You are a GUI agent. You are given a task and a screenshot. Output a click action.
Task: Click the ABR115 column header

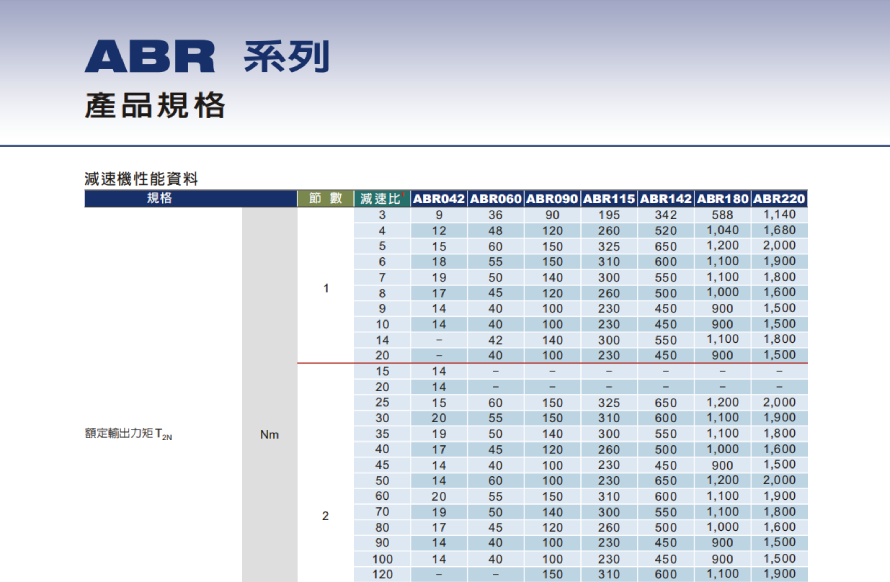608,198
